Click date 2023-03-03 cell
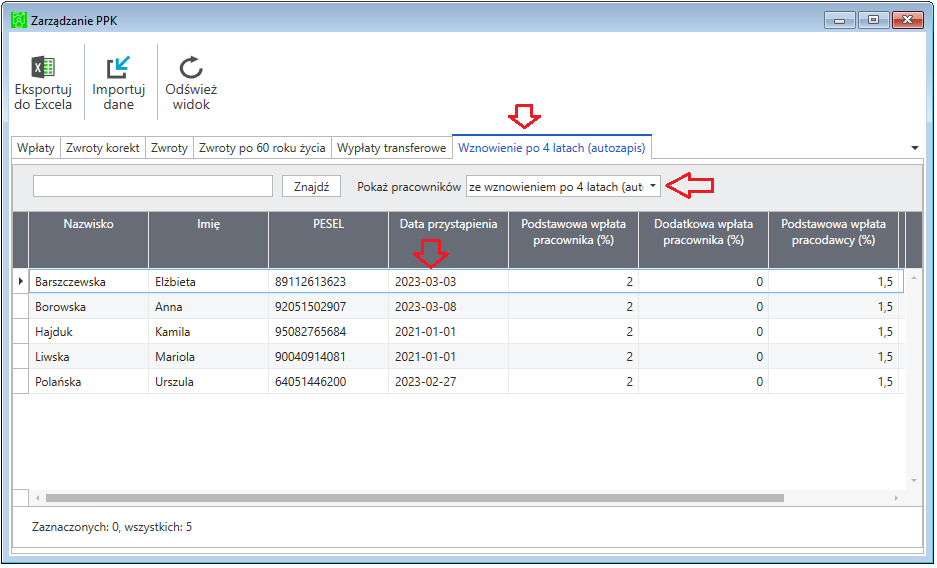Screen dimensions: 937x568 click(448, 281)
